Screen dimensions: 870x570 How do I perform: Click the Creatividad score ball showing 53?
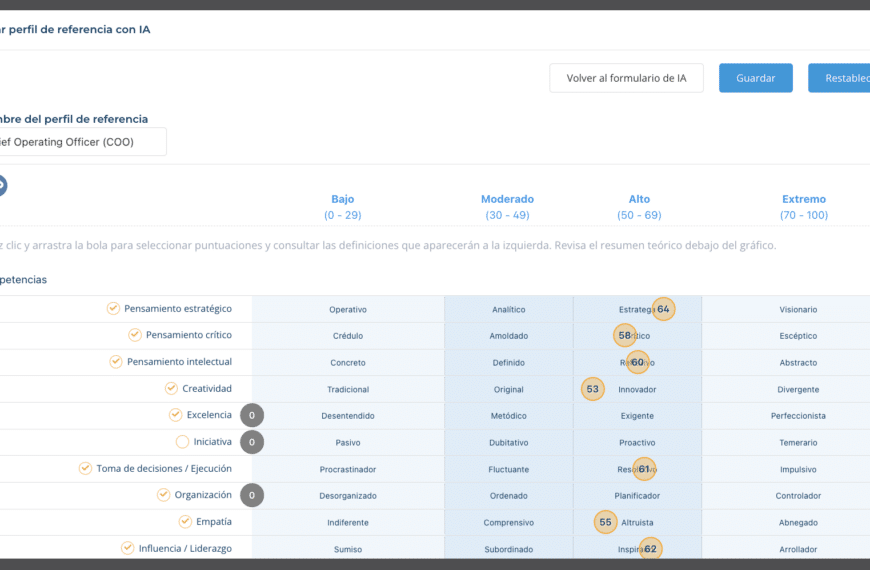click(593, 389)
